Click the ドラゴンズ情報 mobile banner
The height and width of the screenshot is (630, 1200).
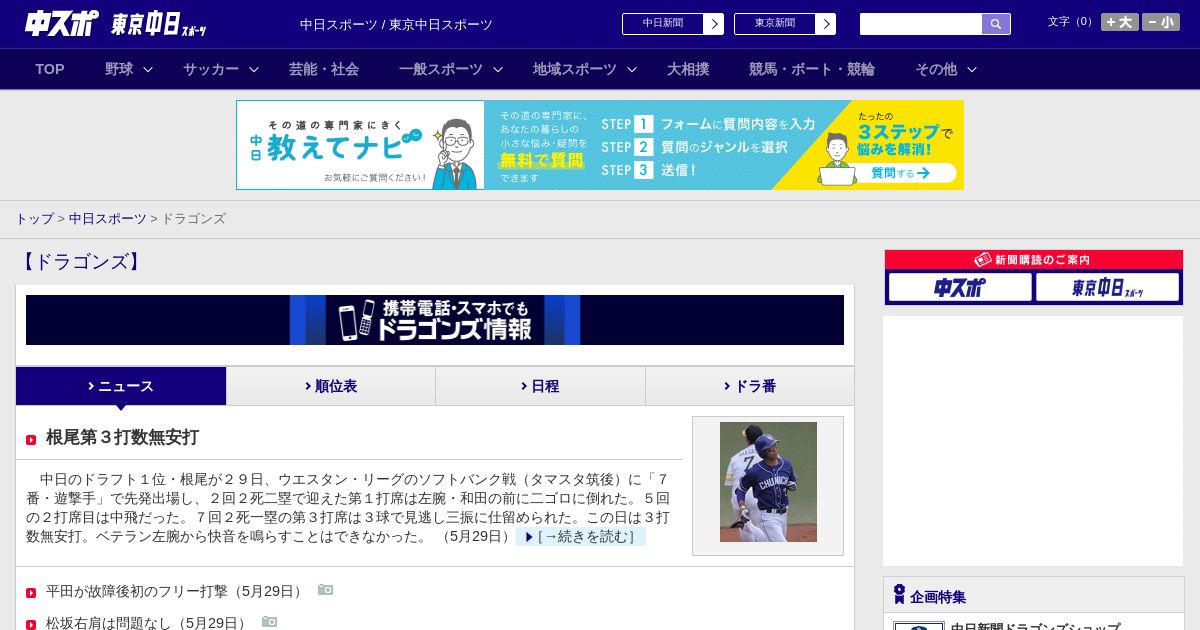tap(435, 320)
